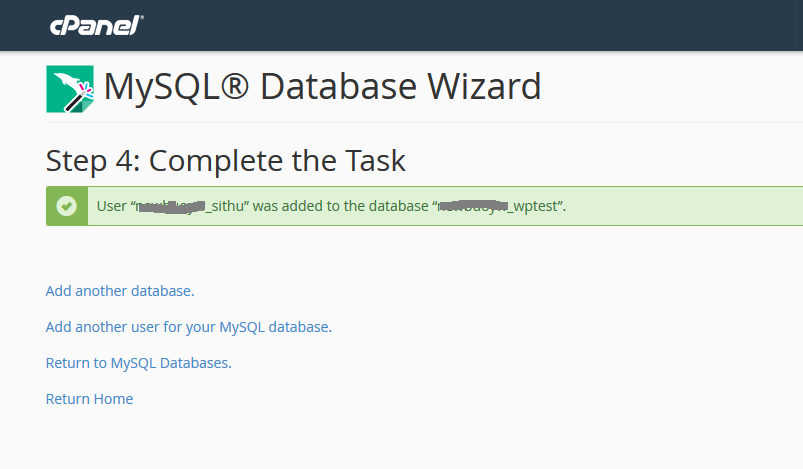Image resolution: width=803 pixels, height=469 pixels.
Task: Go back via Return Home link
Action: [89, 399]
